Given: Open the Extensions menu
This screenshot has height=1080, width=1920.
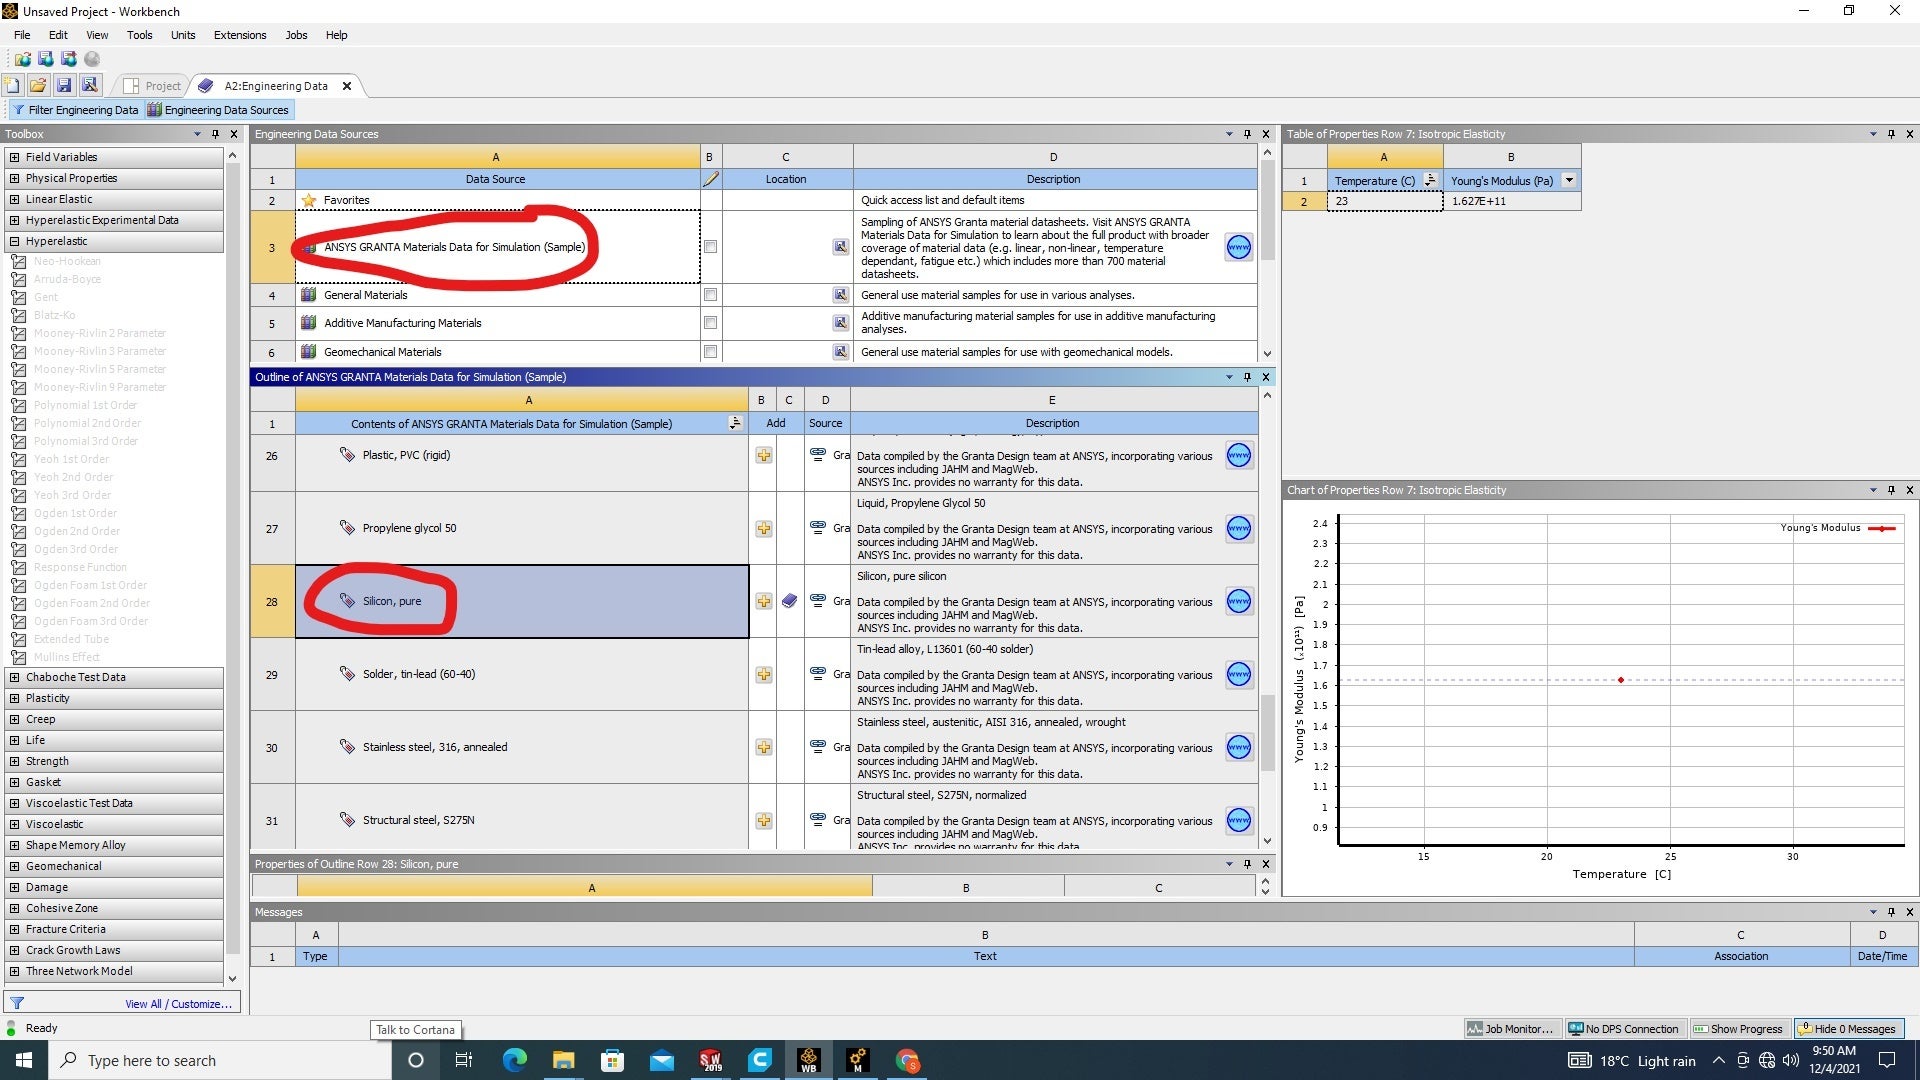Looking at the screenshot, I should 240,35.
